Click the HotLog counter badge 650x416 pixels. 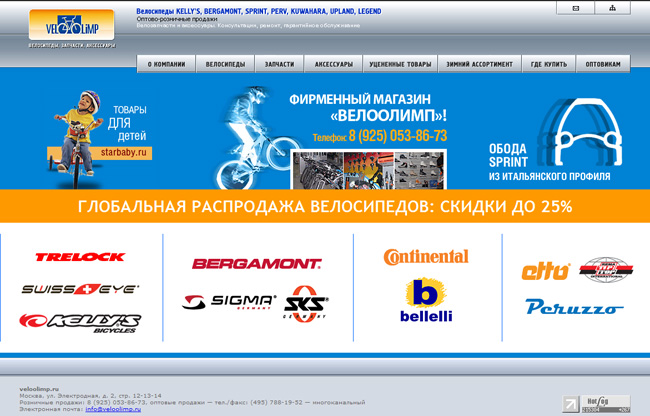606,404
